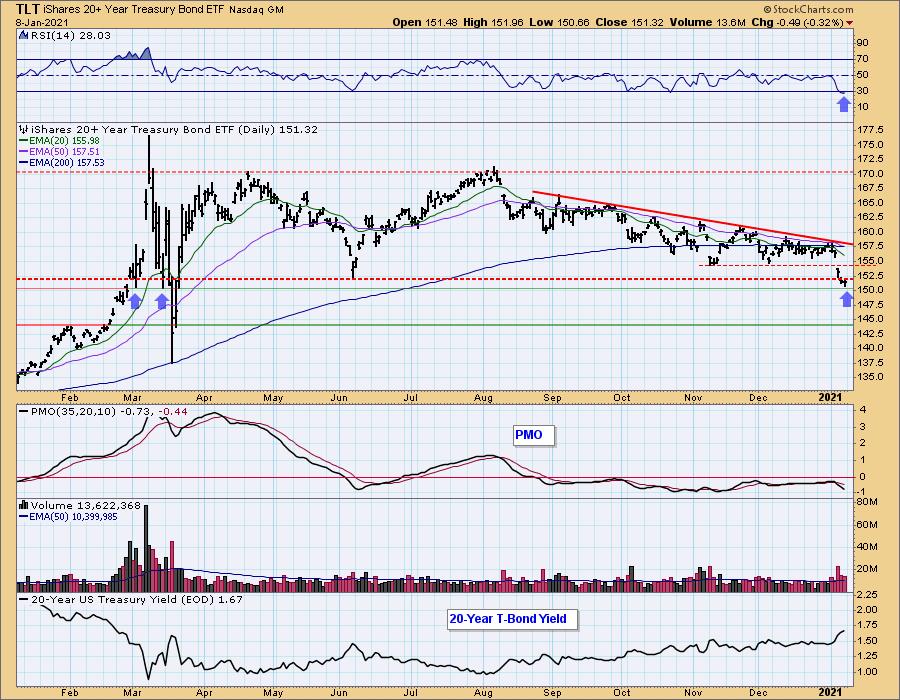Click the 'iShares 20+ Year Treasury Bond ETF' header title
This screenshot has width=900, height=700.
pos(134,10)
